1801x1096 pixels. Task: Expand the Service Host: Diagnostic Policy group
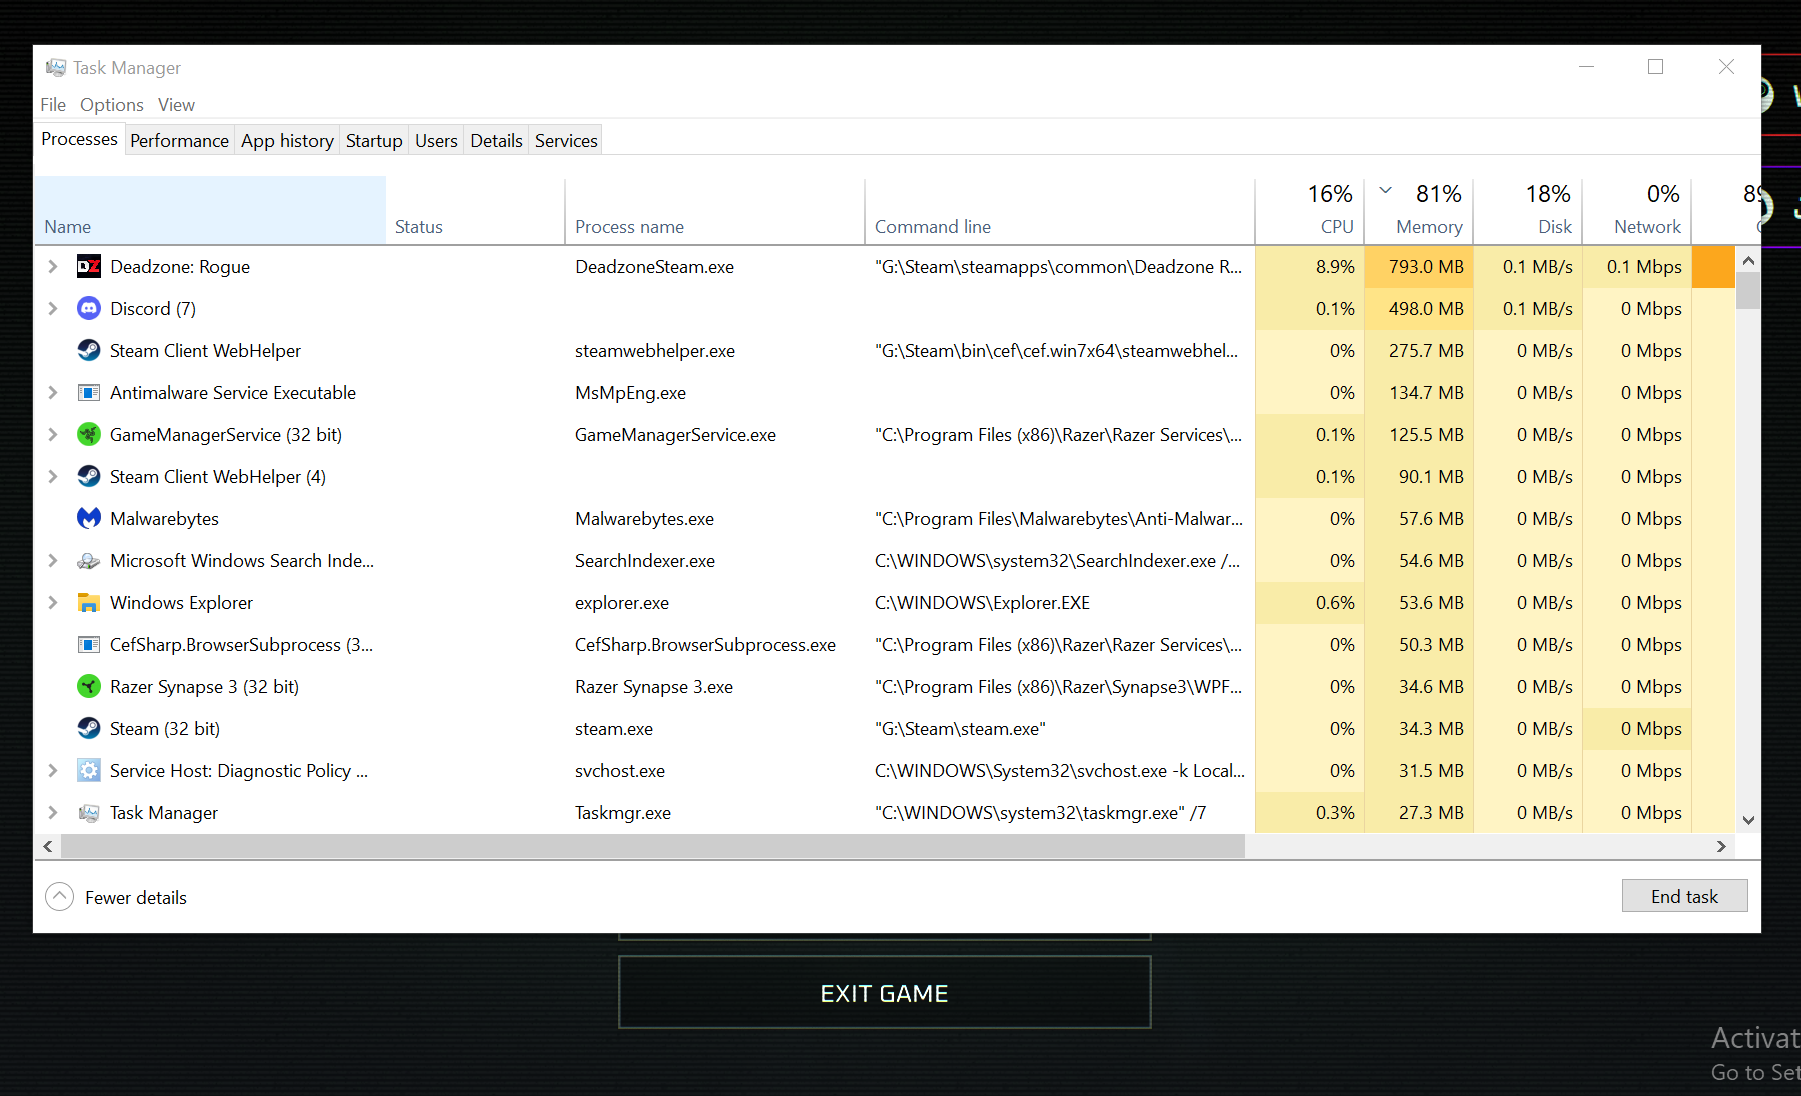[x=53, y=770]
